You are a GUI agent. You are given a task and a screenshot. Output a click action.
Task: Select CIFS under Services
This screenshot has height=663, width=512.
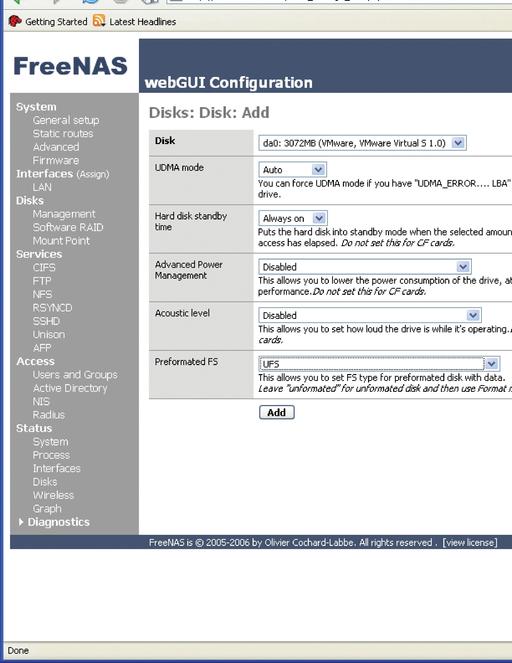(44, 268)
